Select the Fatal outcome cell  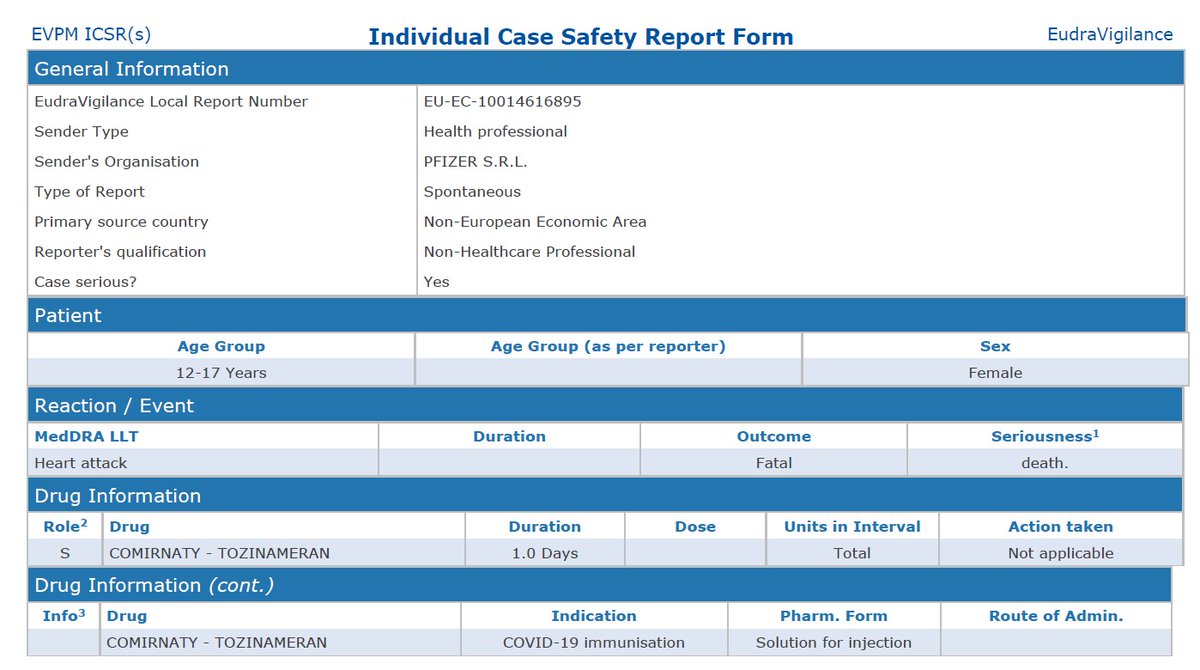(773, 463)
